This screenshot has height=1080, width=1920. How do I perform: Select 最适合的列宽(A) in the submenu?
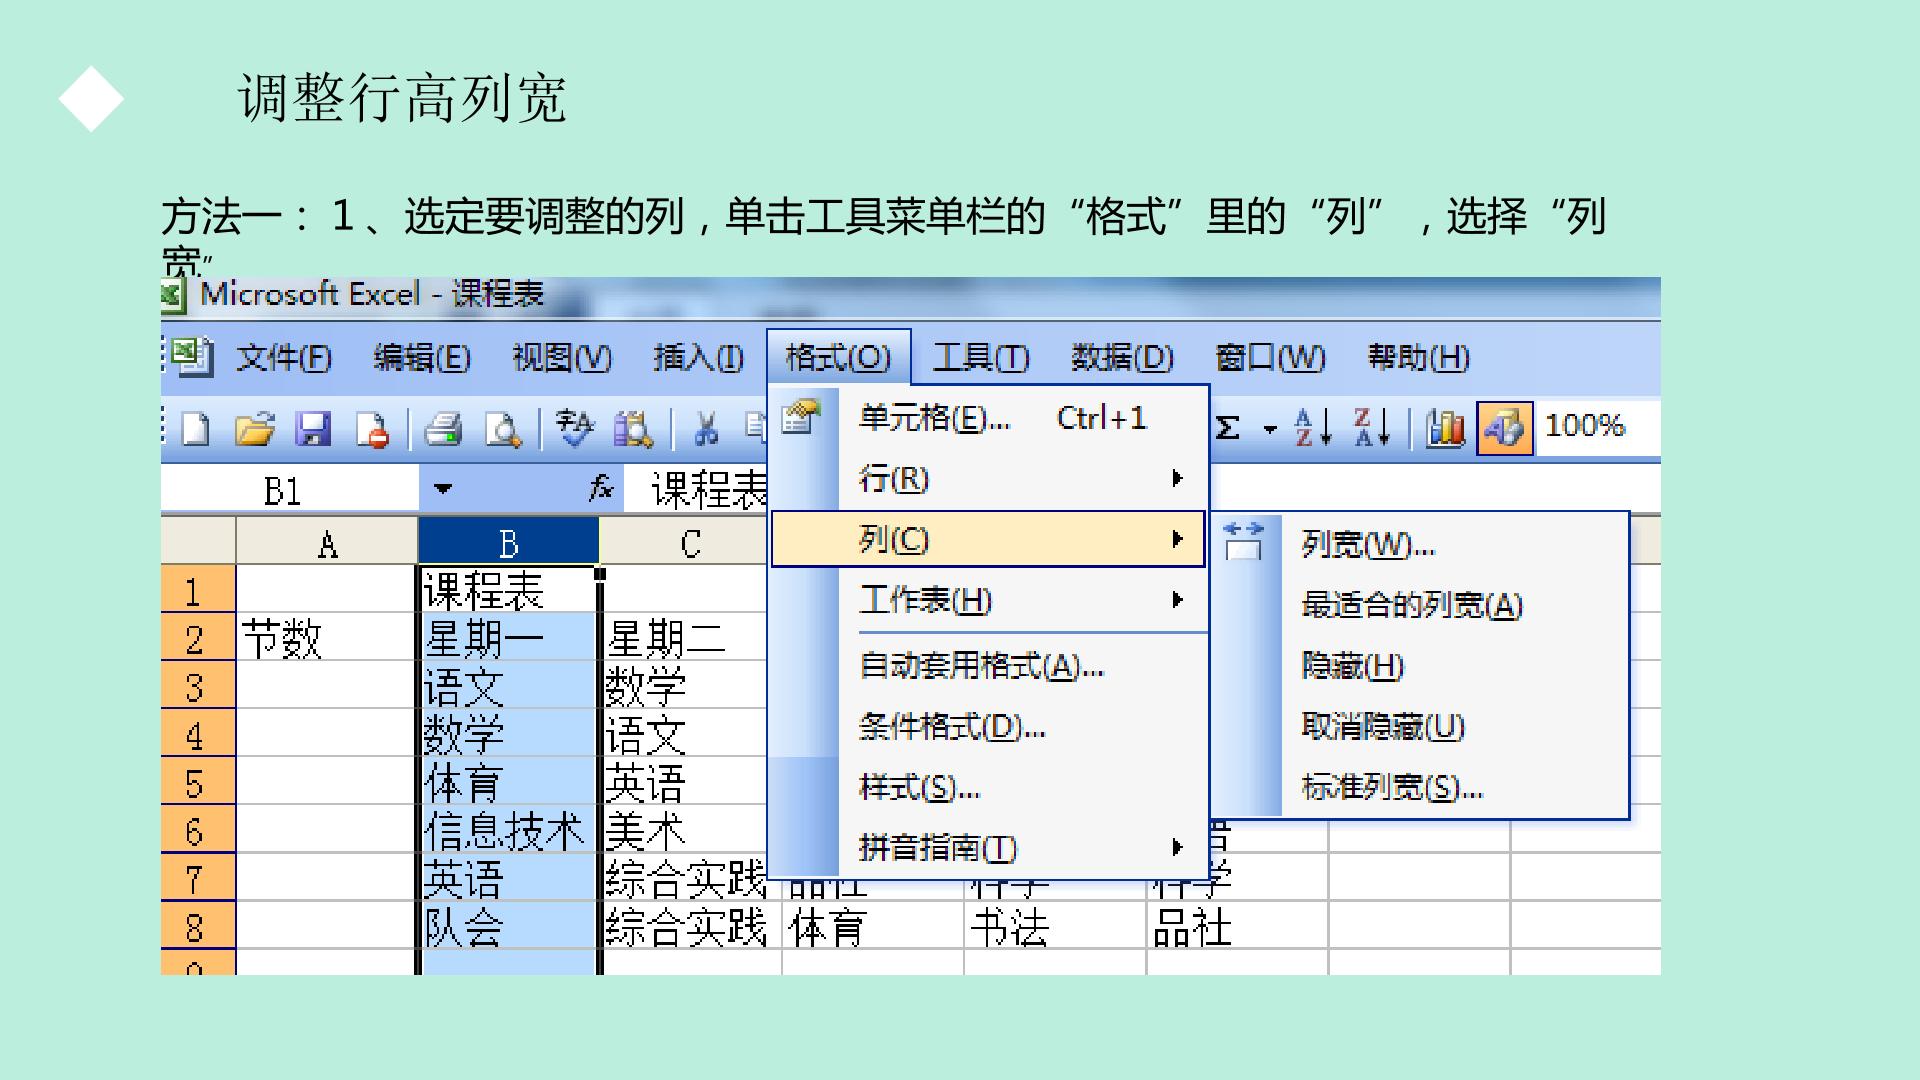[1420, 605]
